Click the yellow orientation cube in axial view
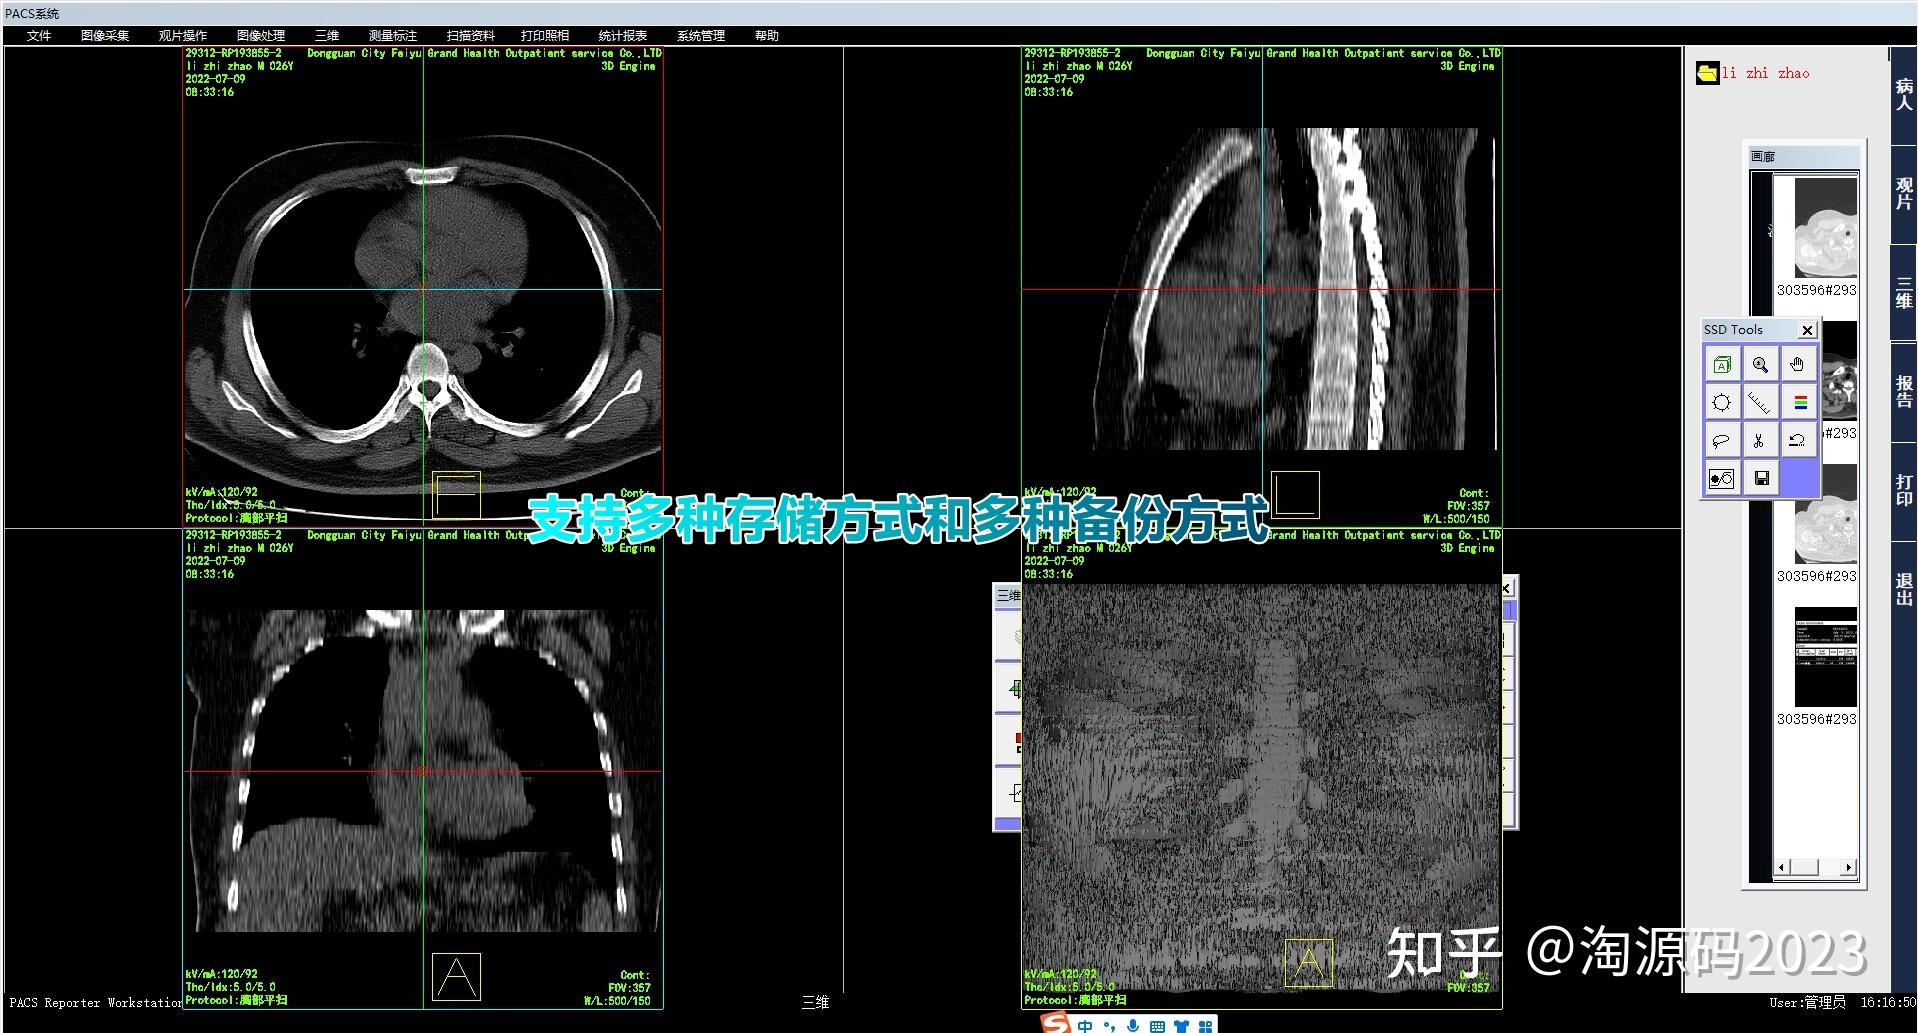Viewport: 1918px width, 1033px height. click(456, 495)
